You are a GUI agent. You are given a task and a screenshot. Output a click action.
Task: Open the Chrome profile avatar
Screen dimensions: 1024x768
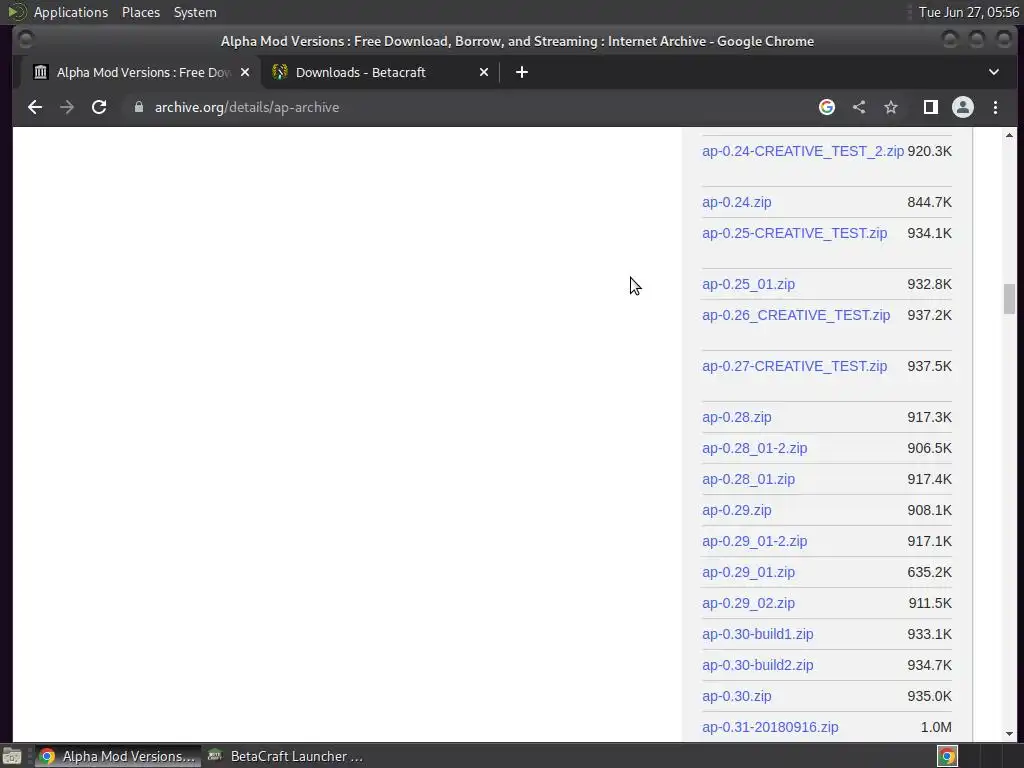[963, 107]
